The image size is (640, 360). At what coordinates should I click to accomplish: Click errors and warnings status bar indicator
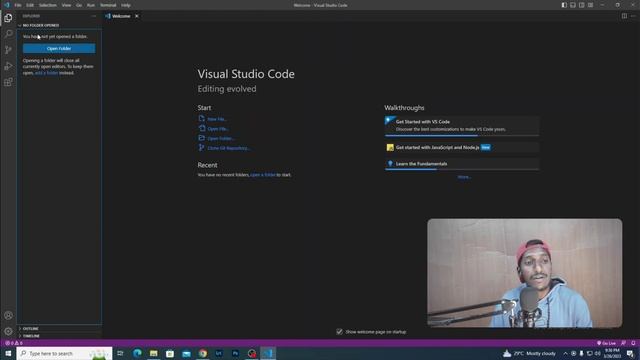[13, 343]
